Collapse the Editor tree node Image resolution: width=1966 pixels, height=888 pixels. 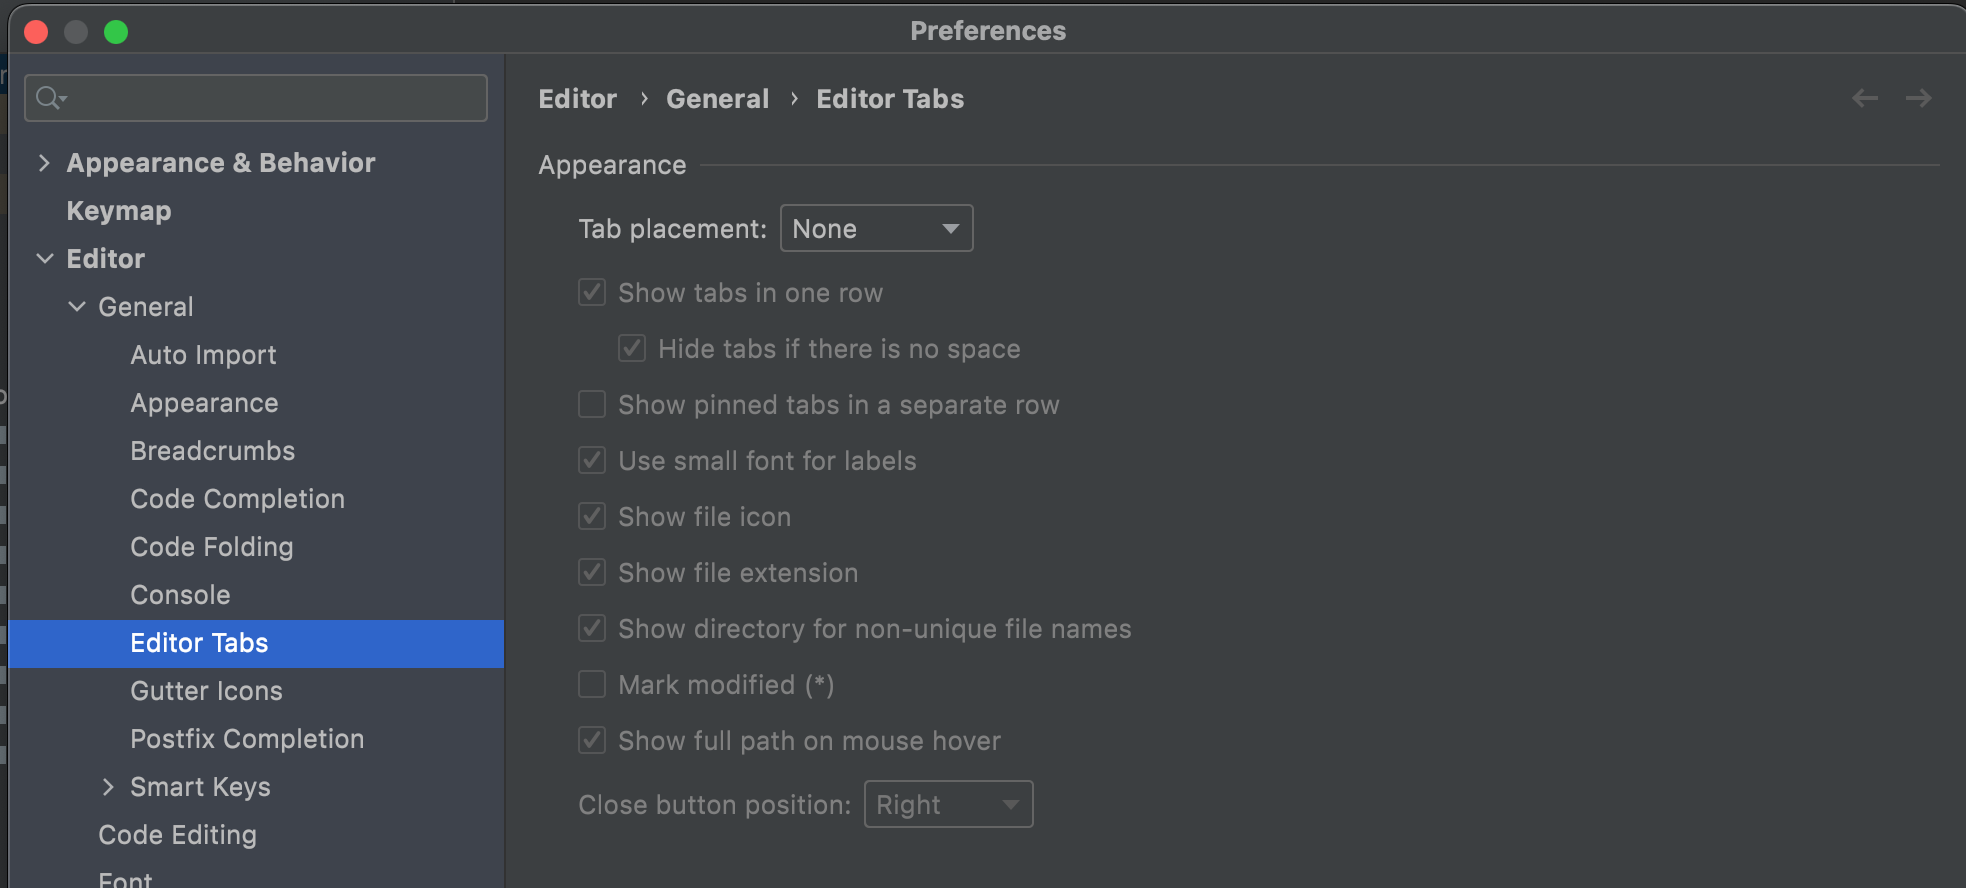tap(44, 259)
